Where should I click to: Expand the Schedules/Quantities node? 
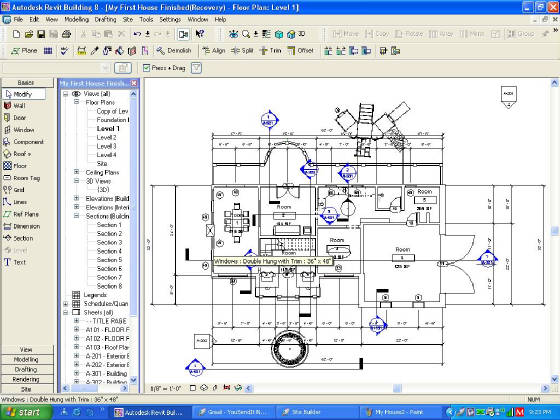[x=66, y=304]
